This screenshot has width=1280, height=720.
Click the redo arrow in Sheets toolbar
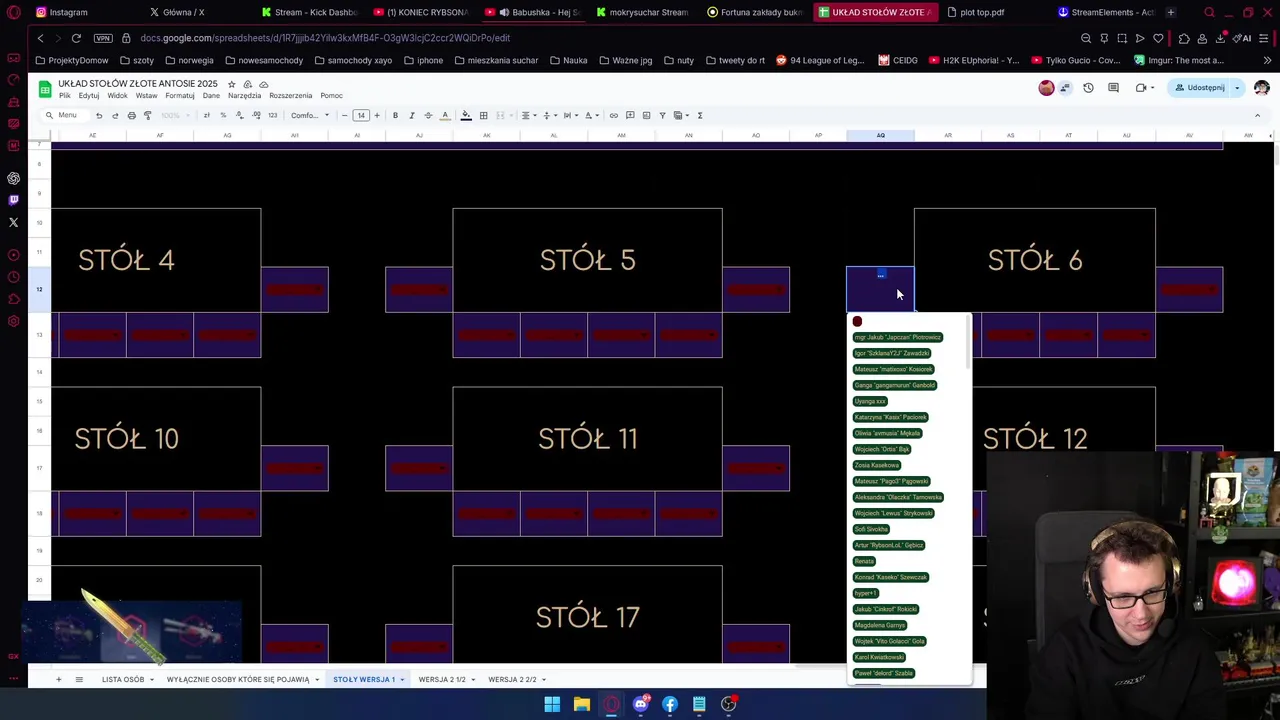pyautogui.click(x=115, y=115)
